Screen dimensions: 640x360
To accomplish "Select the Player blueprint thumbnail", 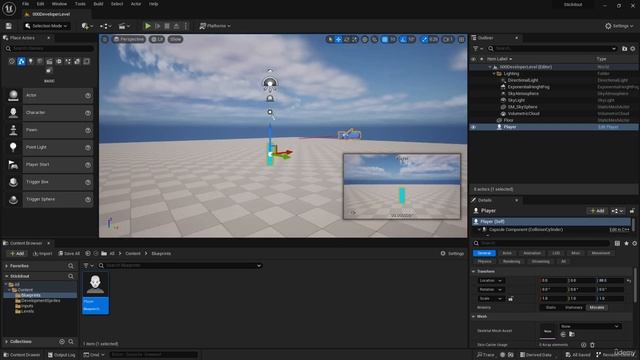I will tap(96, 293).
